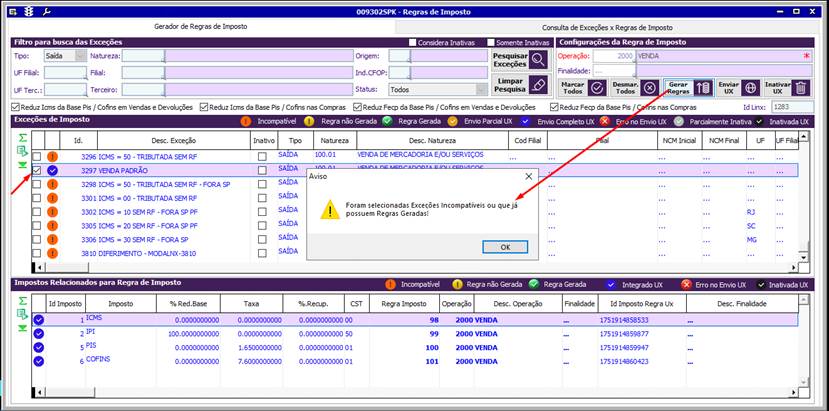Uncheck Reduz Fecp Base Pis/Cofins nas Compras
The height and width of the screenshot is (411, 829).
pyautogui.click(x=554, y=107)
